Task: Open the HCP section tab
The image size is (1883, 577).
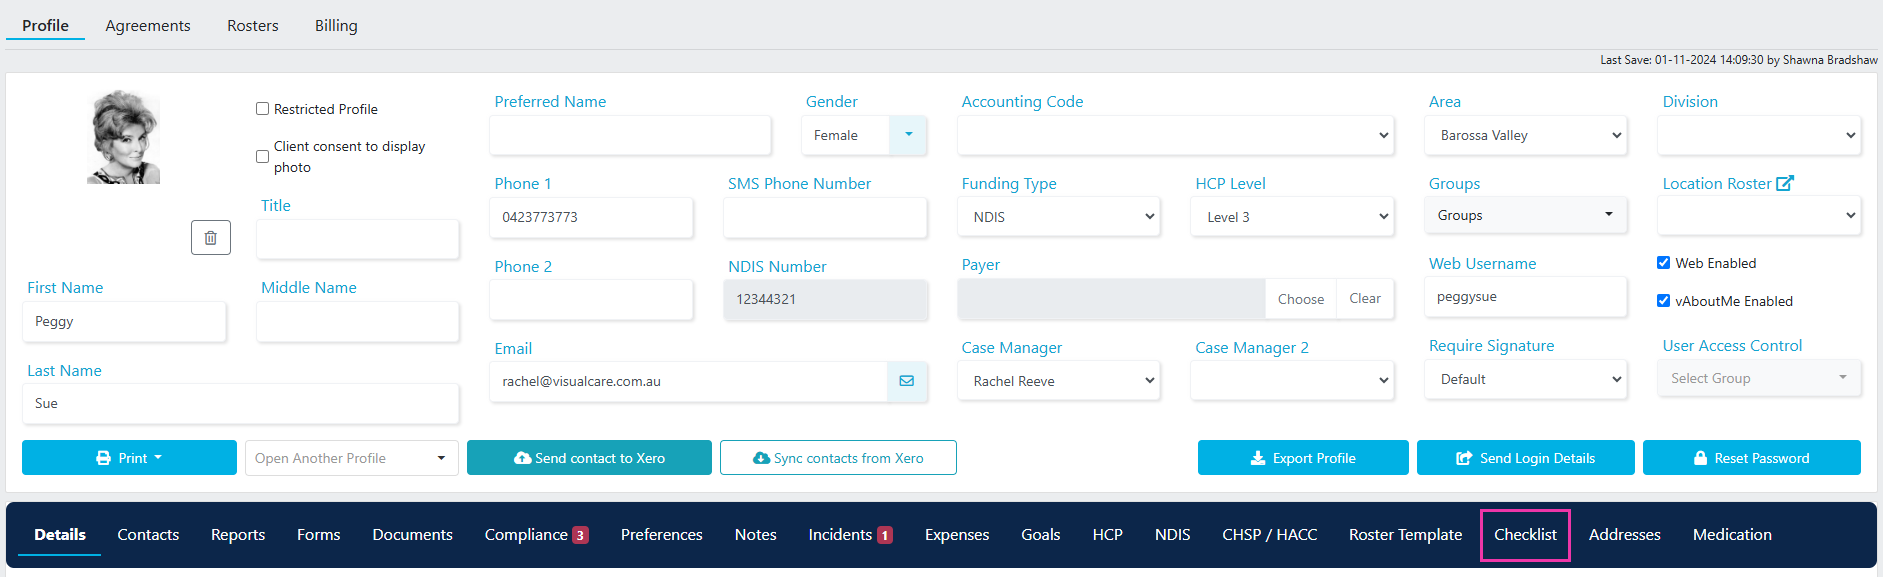Action: pos(1108,535)
